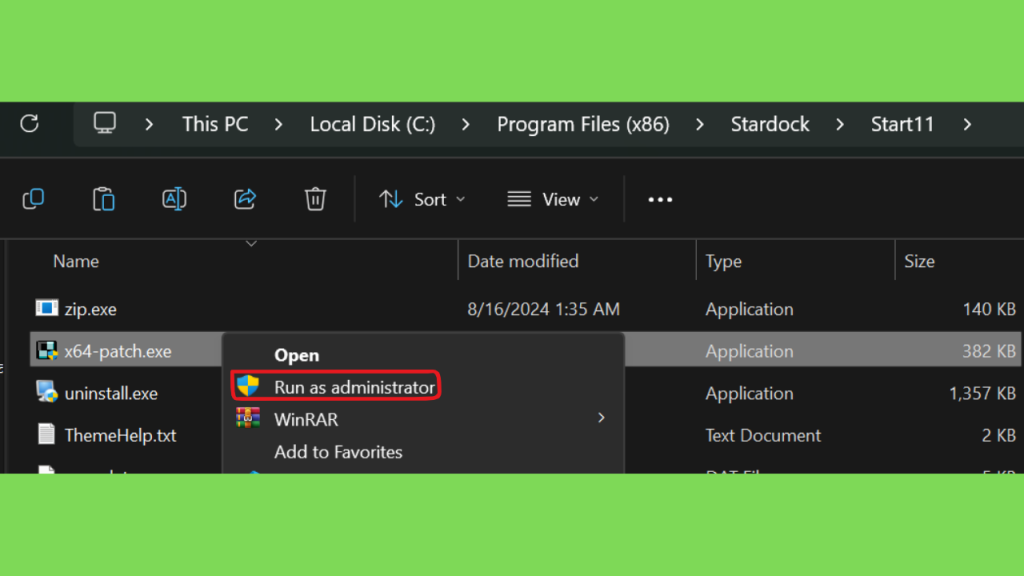Viewport: 1024px width, 576px height.
Task: Click the WinRAR books icon in context menu
Action: tap(248, 418)
